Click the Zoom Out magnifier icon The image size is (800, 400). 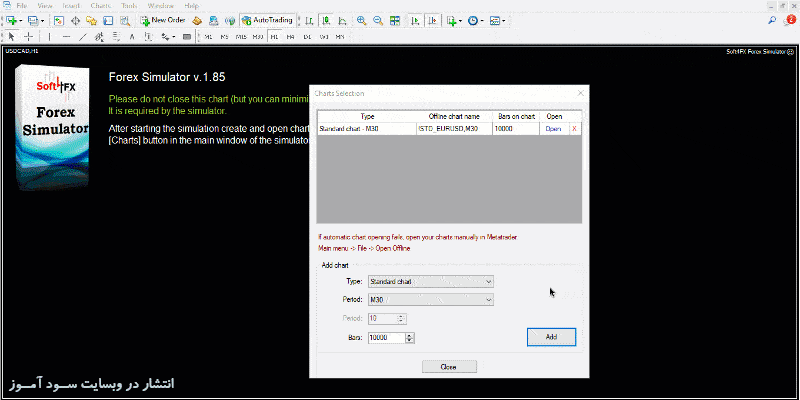click(378, 20)
